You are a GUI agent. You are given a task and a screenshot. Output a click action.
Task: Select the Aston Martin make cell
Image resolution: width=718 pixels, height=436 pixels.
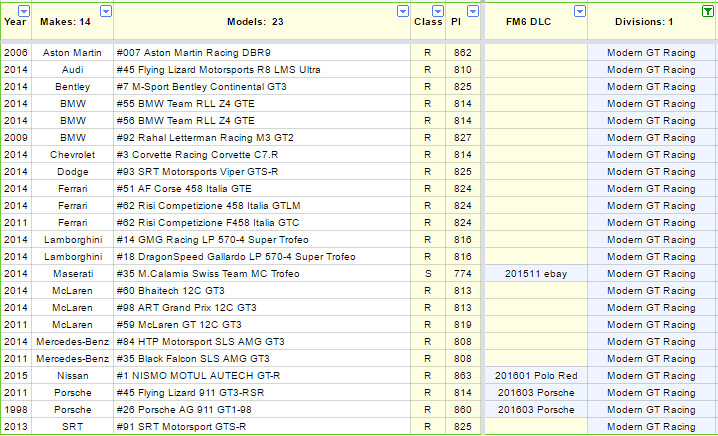click(72, 53)
